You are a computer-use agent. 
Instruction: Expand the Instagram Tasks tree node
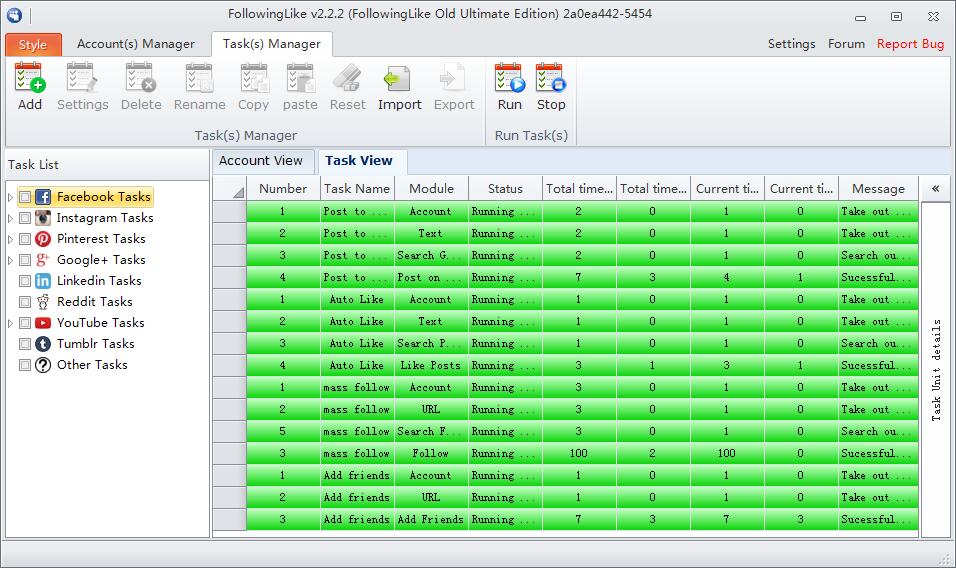coord(10,218)
